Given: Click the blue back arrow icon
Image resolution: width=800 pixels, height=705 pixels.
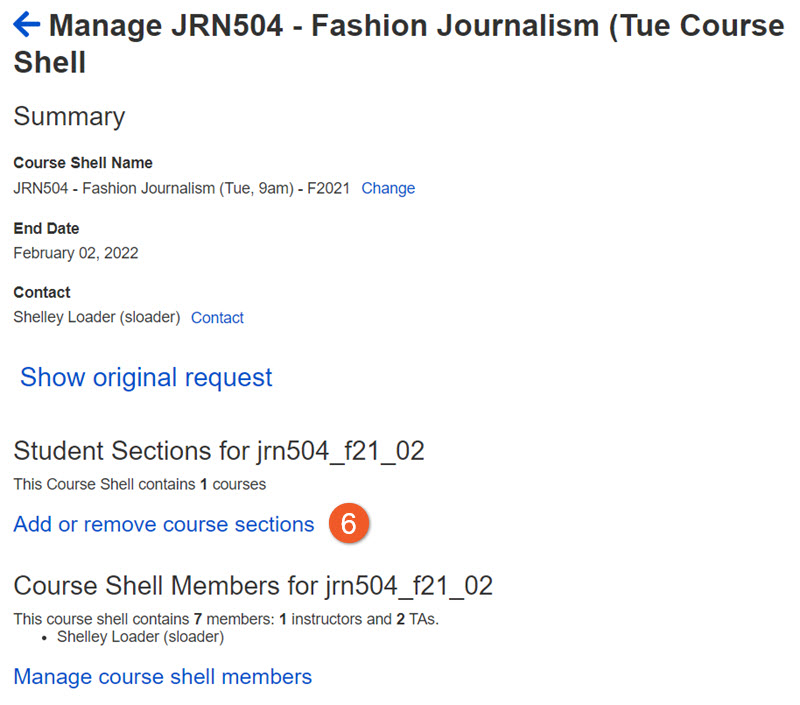Looking at the screenshot, I should click(27, 25).
